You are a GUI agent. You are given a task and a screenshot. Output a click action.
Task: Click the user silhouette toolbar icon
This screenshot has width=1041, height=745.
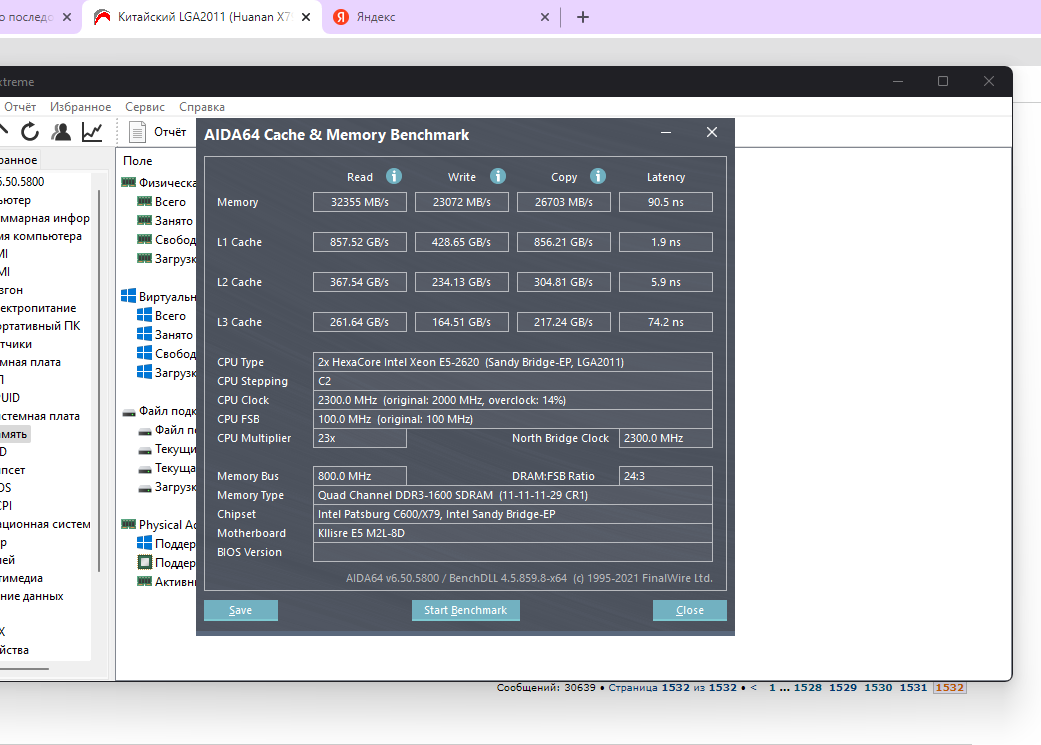click(61, 131)
